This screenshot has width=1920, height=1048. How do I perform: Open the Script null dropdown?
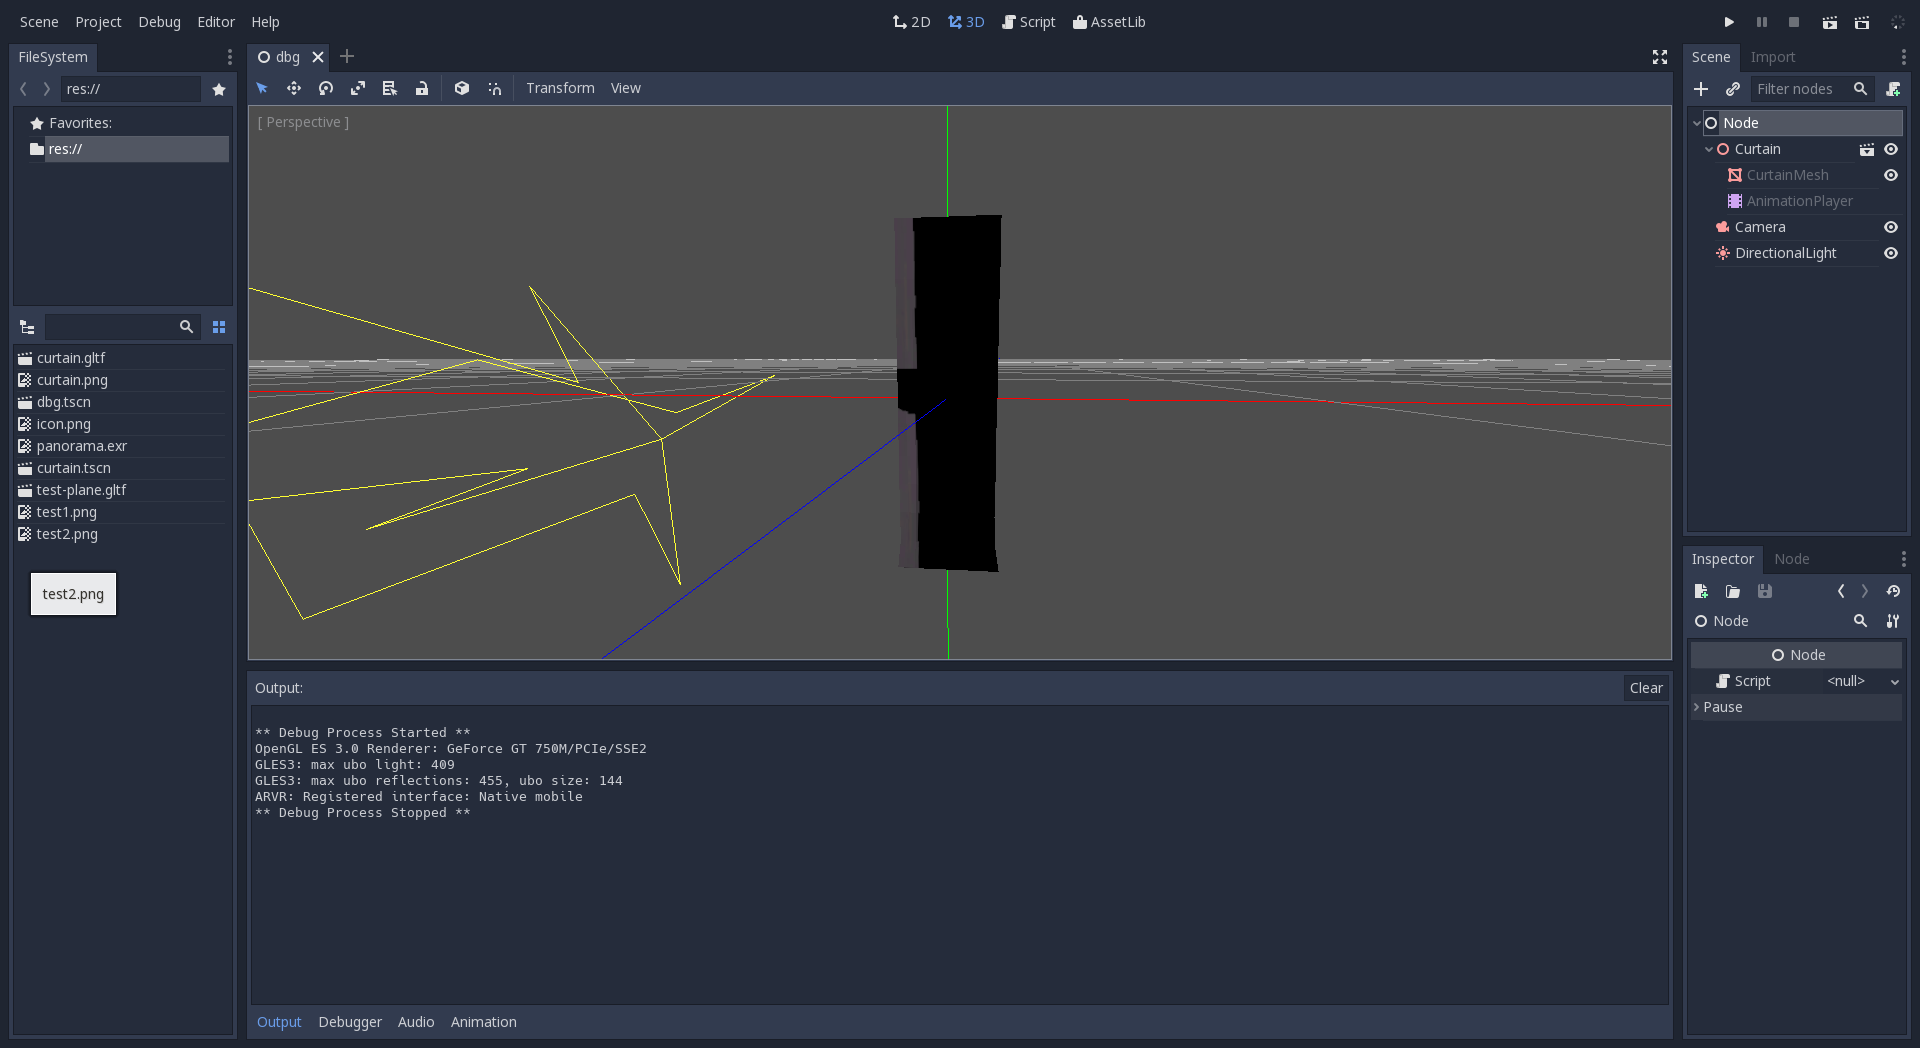1861,681
